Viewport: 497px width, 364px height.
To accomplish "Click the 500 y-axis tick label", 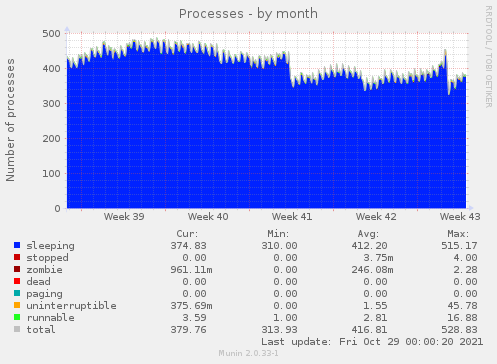I will 51,34.
